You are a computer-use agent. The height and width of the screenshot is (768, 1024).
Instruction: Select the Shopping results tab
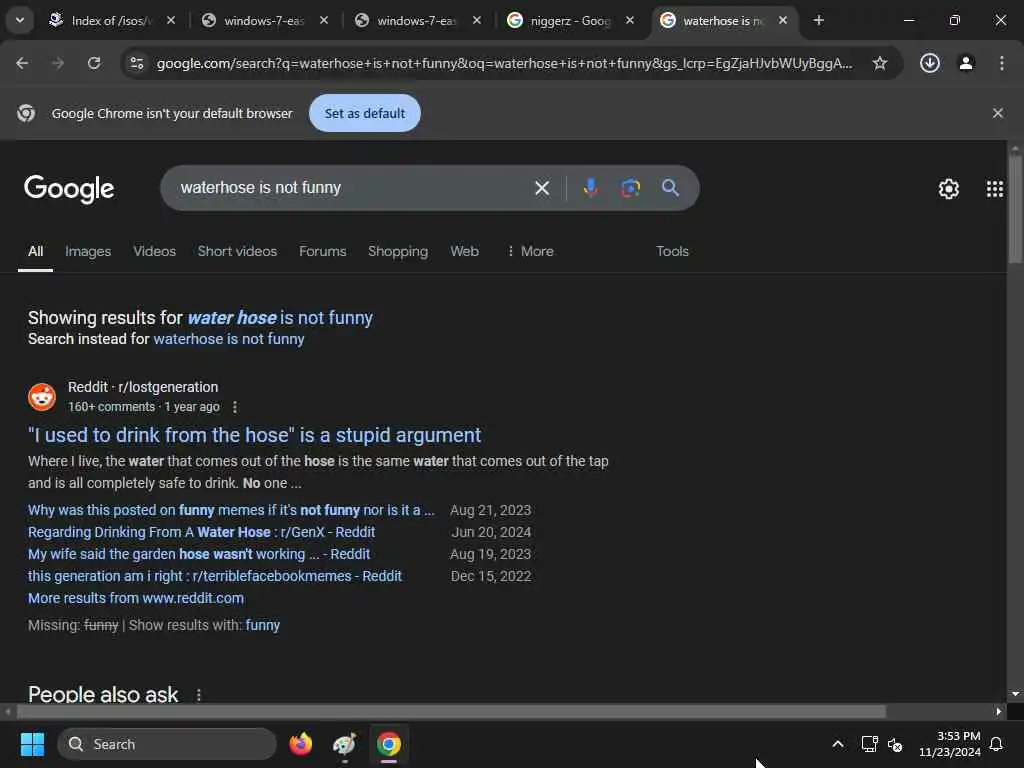click(398, 251)
